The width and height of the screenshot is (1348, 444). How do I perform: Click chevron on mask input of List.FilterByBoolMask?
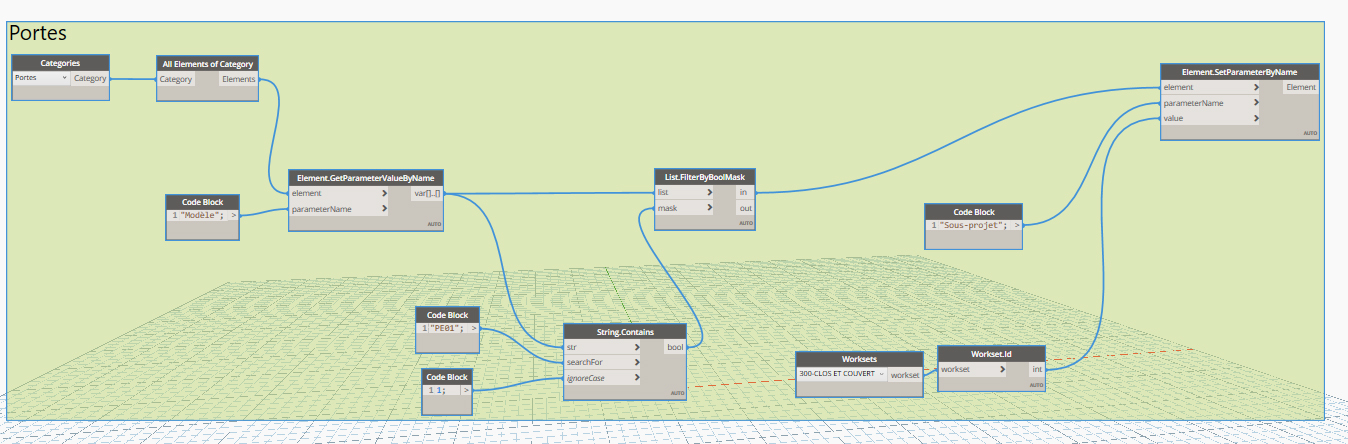point(709,208)
